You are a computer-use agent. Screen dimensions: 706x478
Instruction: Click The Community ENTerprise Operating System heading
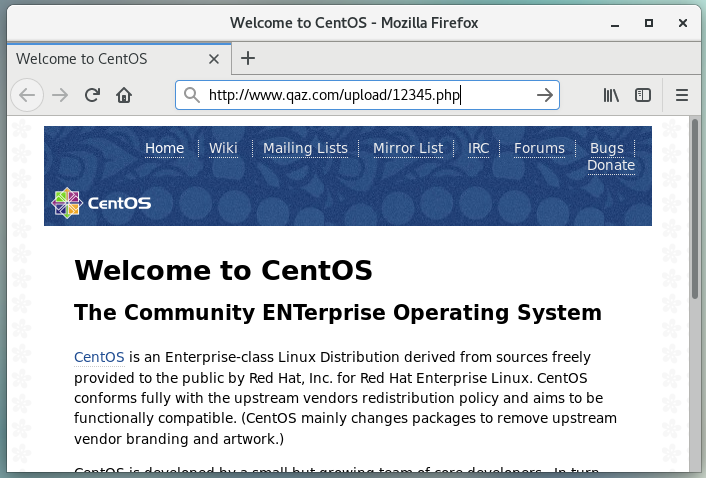point(338,312)
